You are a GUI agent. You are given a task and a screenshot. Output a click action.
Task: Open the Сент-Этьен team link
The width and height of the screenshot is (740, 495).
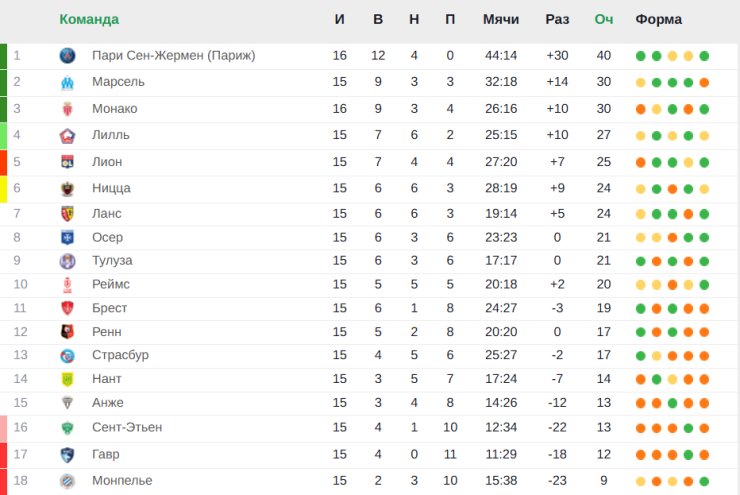(x=127, y=427)
